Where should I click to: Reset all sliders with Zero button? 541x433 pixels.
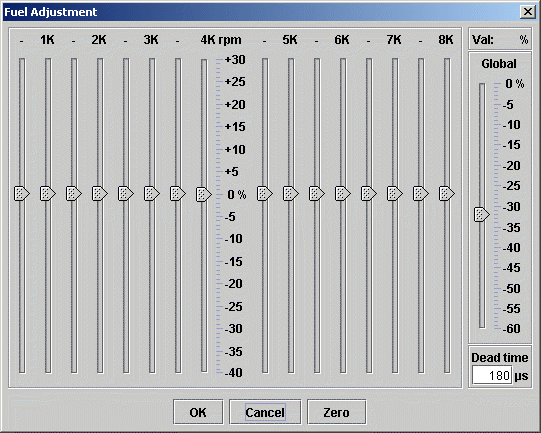pyautogui.click(x=336, y=412)
